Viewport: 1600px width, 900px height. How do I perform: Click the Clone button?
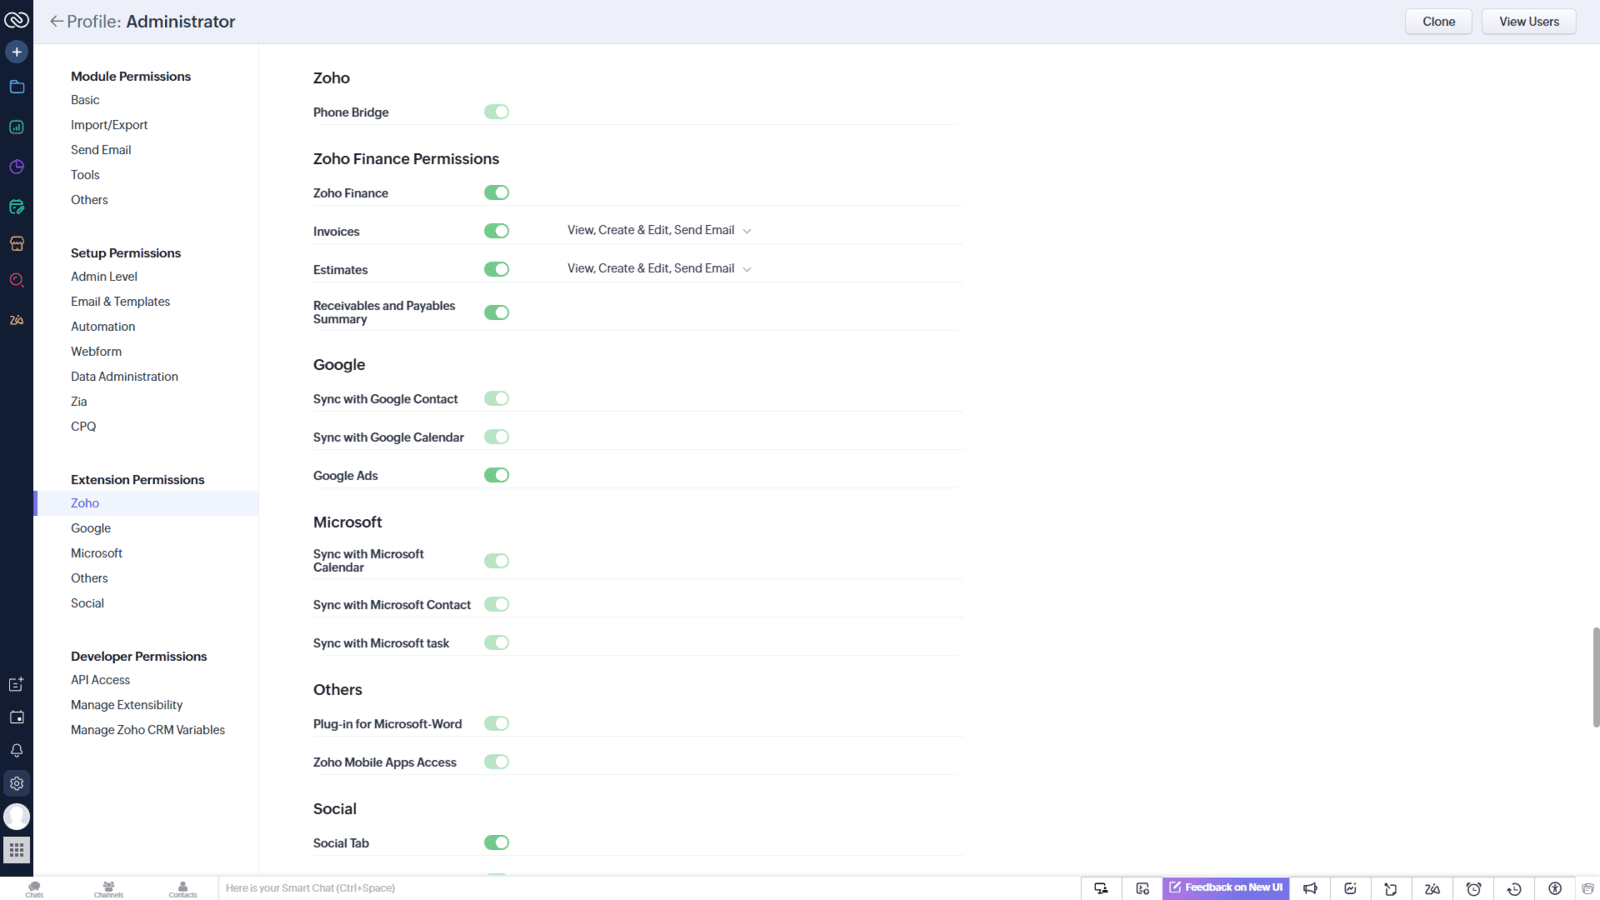click(1438, 21)
